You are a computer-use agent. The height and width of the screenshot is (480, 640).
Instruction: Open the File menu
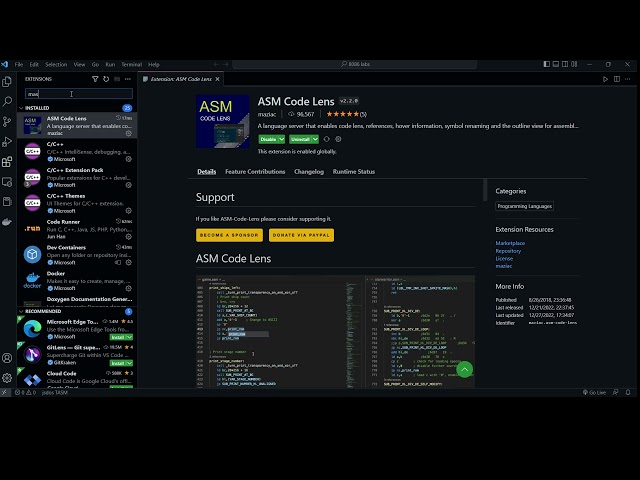click(19, 64)
